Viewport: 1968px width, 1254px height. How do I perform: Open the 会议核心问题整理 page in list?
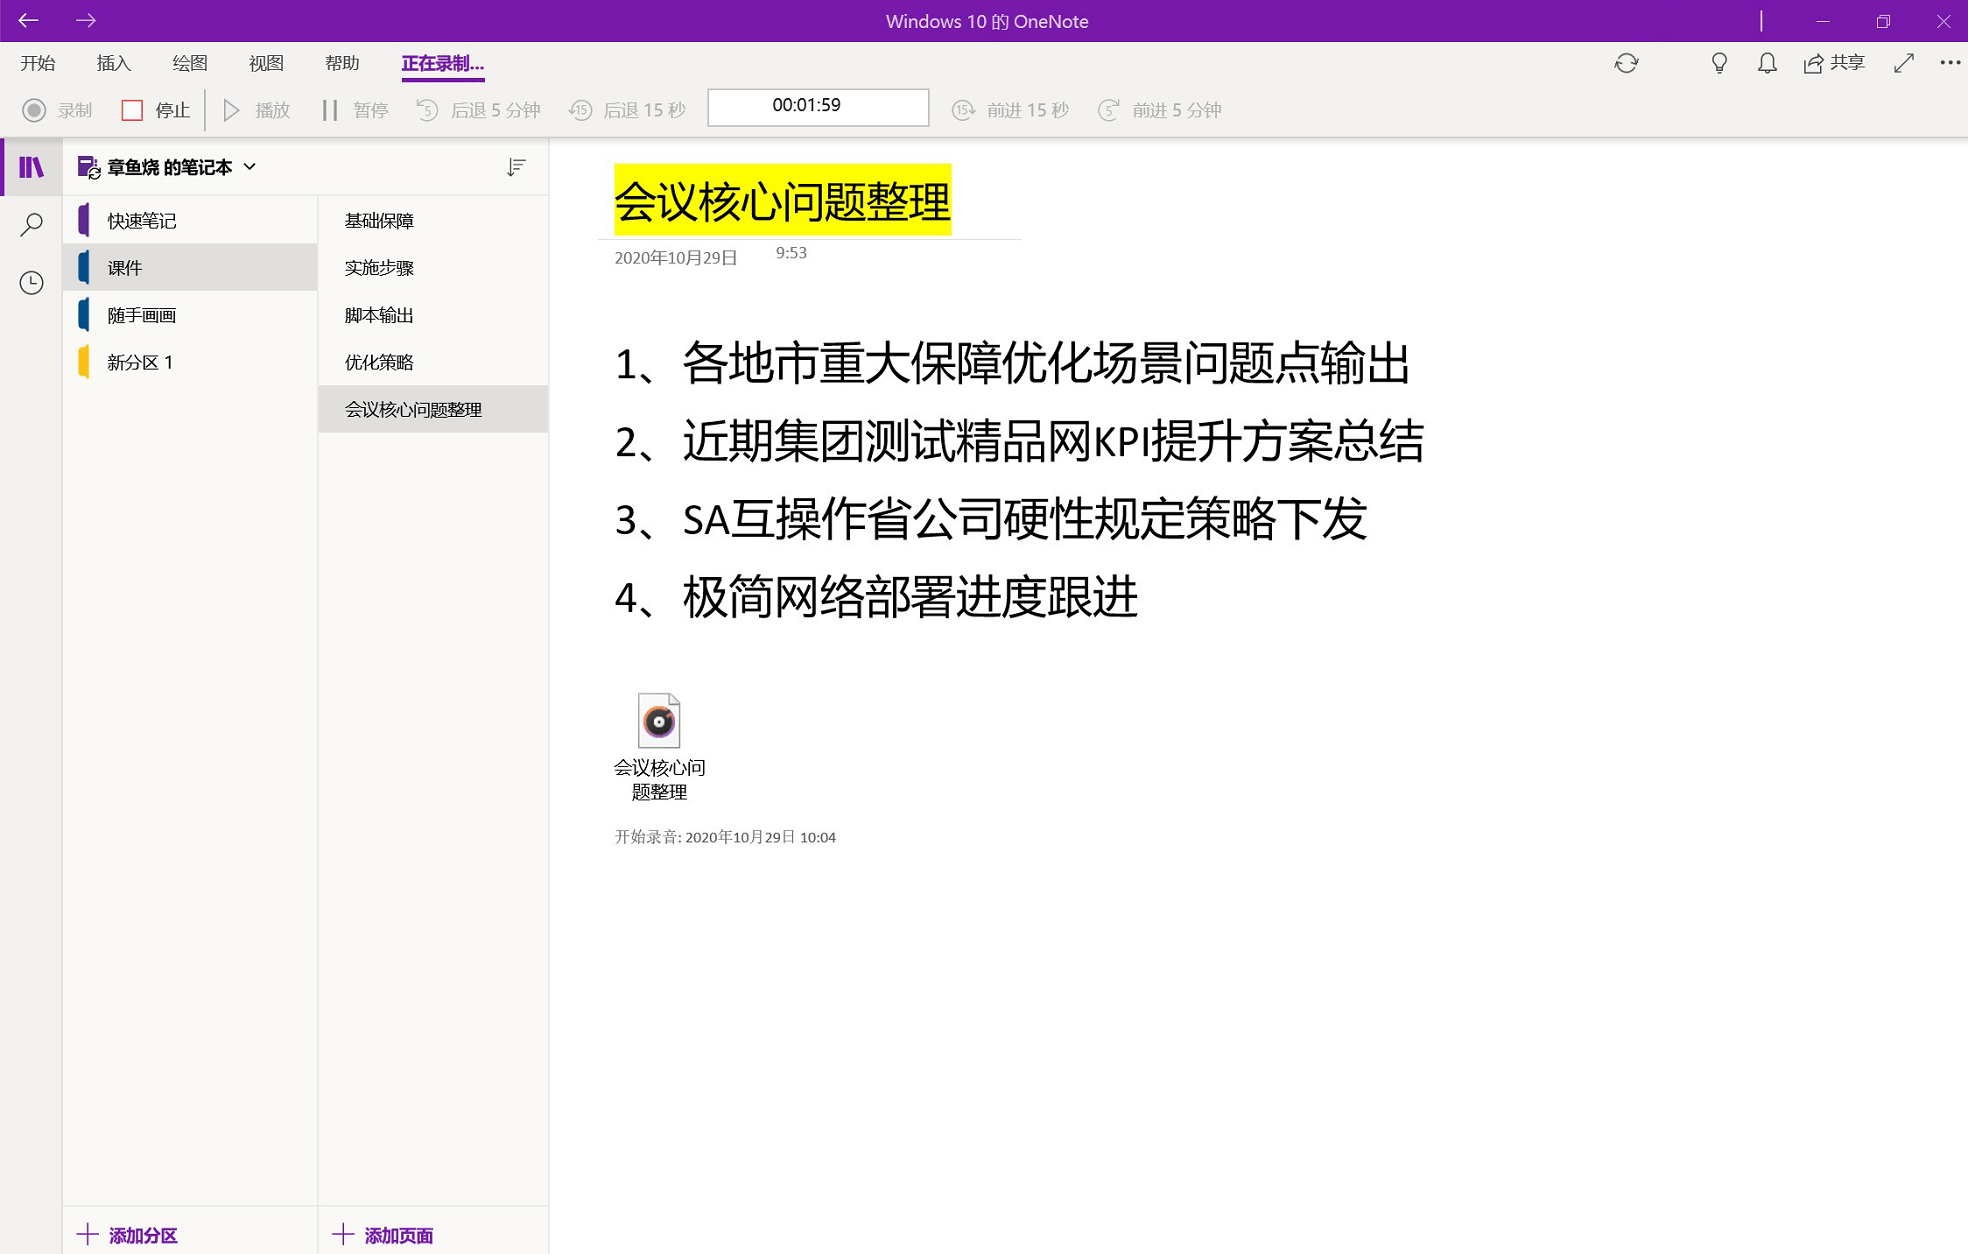coord(433,409)
